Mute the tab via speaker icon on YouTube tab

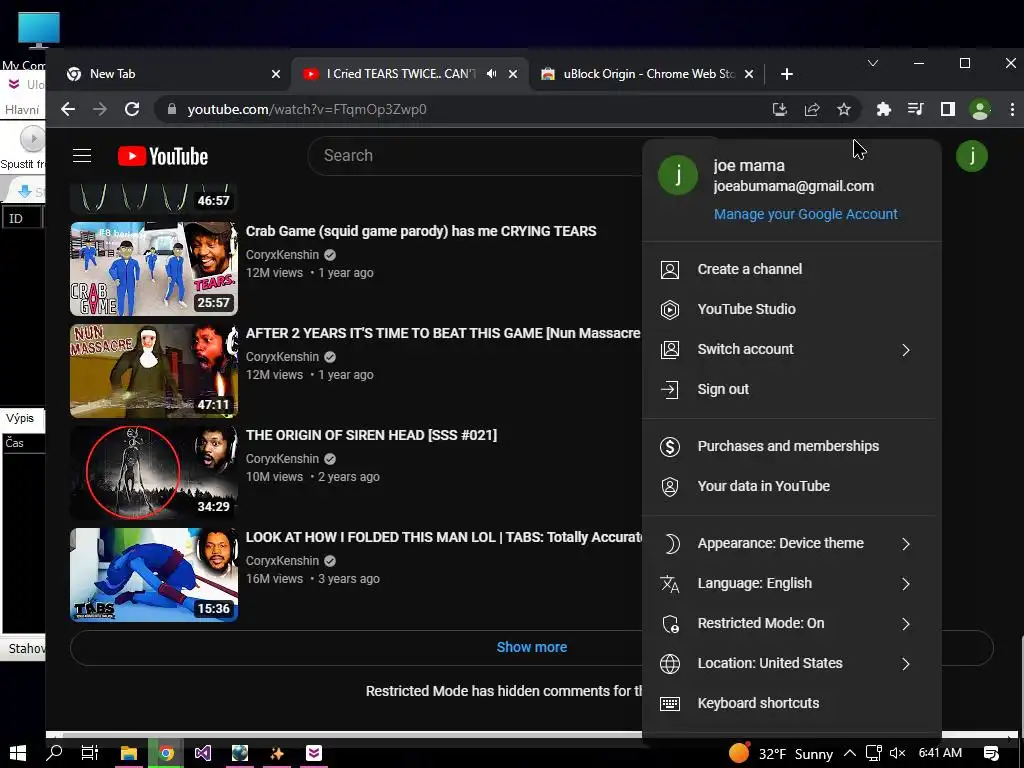coord(491,74)
